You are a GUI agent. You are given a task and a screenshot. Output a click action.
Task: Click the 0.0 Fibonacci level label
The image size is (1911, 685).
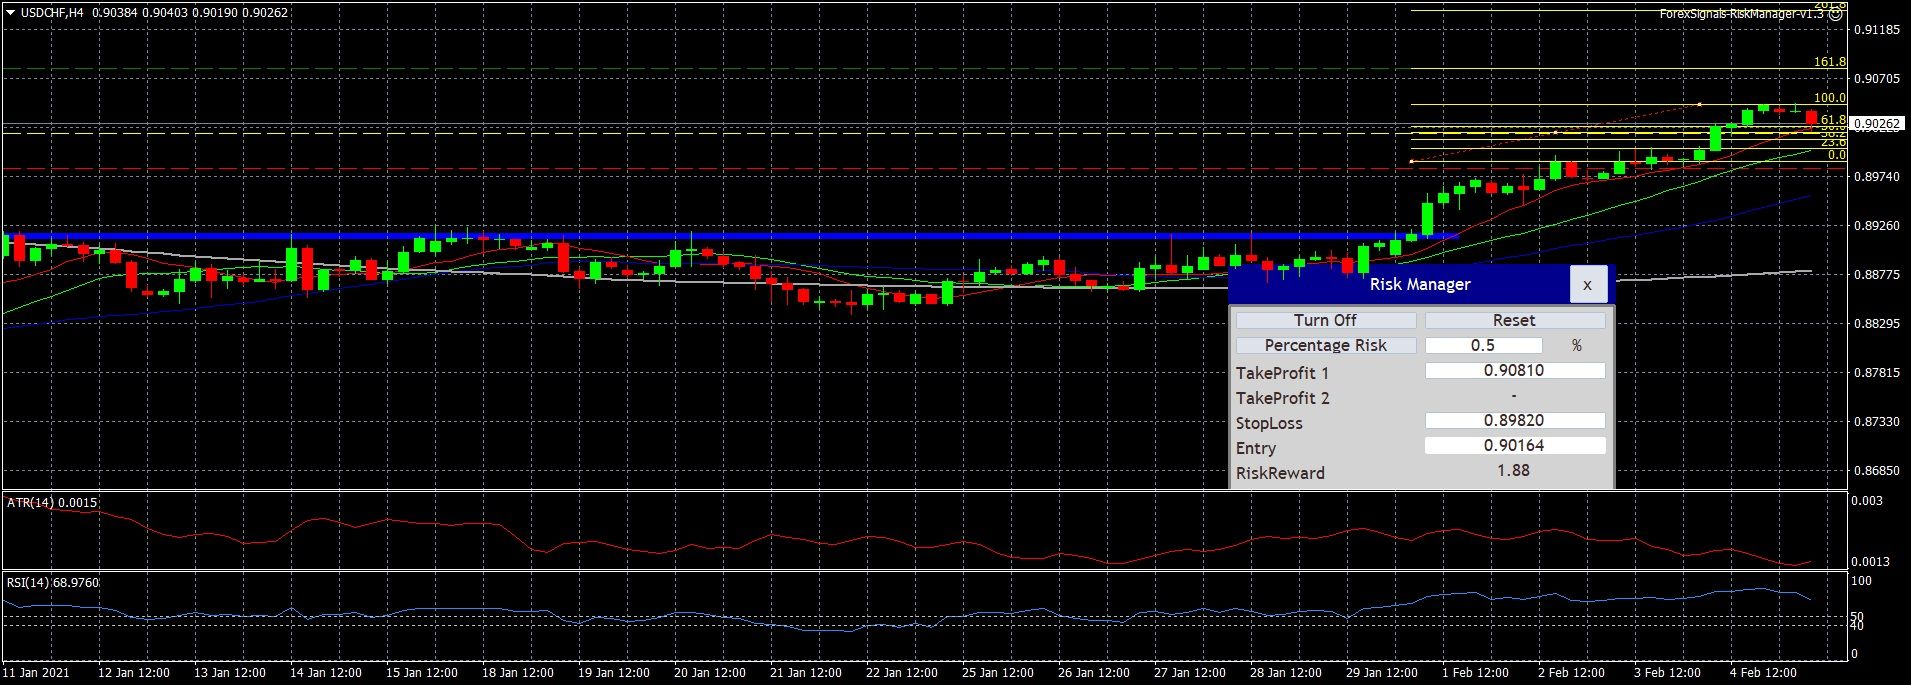(x=1837, y=155)
